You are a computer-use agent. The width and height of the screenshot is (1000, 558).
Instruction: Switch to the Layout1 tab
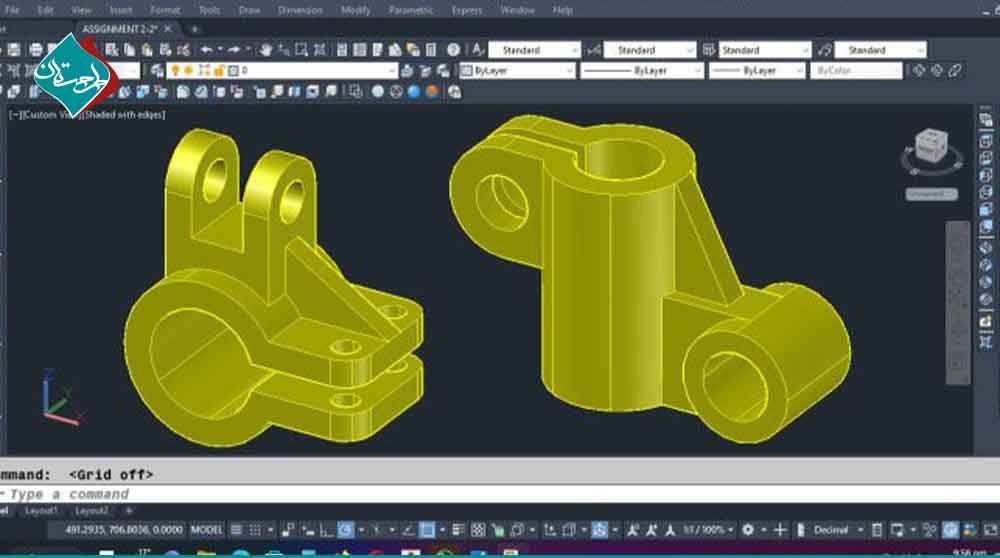41,511
